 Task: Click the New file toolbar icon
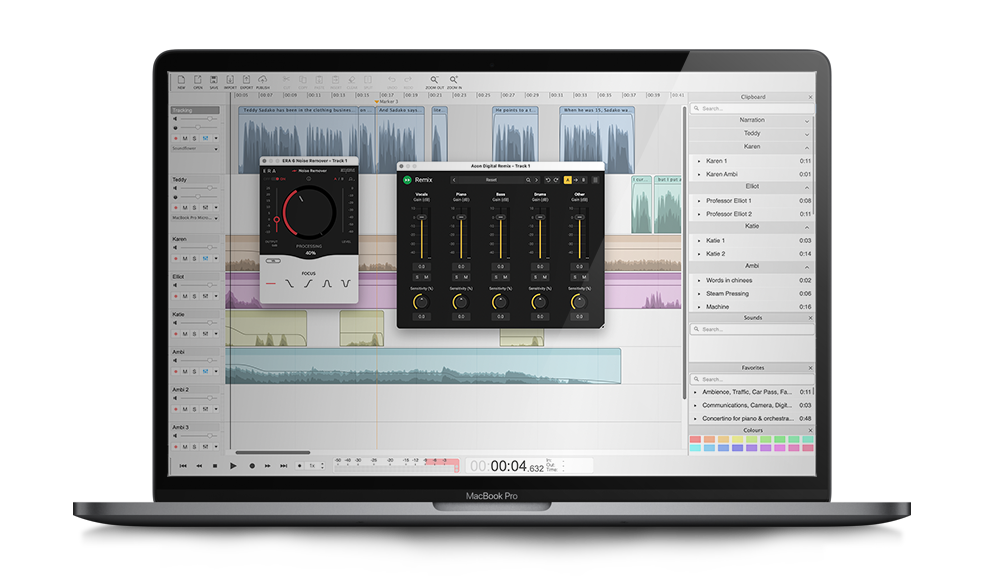[181, 80]
